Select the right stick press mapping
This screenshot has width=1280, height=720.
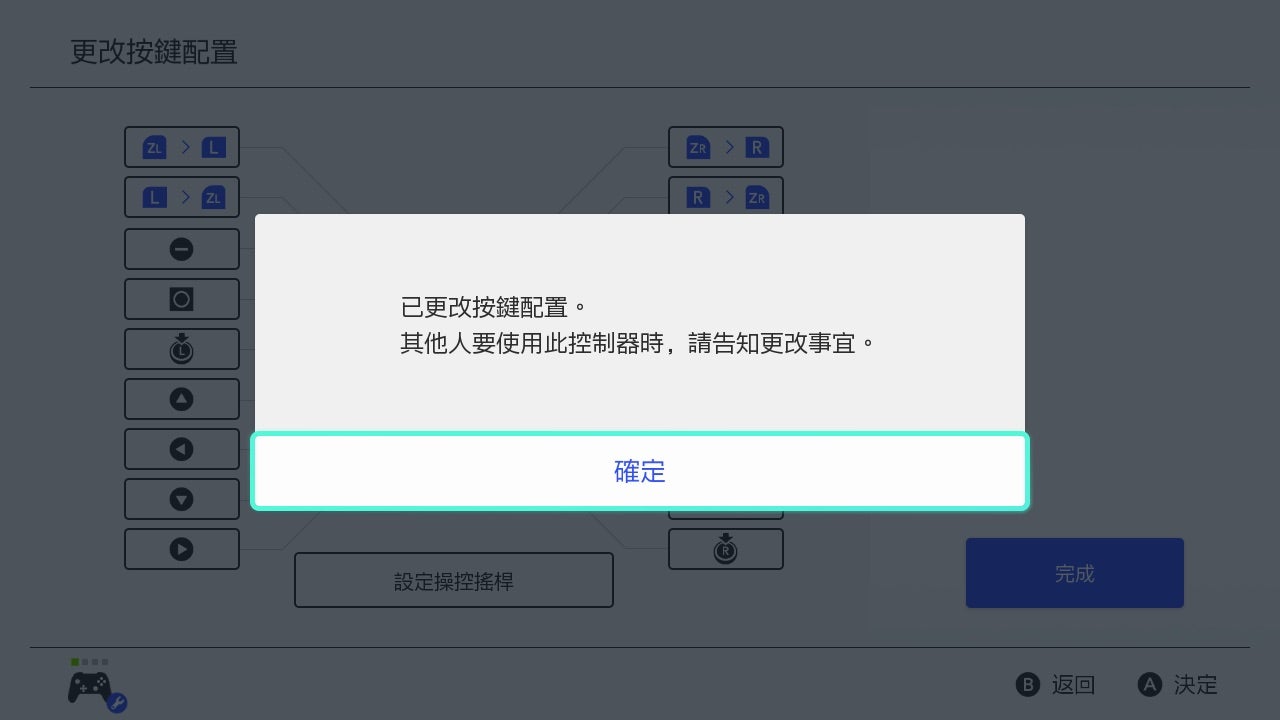[x=726, y=549]
